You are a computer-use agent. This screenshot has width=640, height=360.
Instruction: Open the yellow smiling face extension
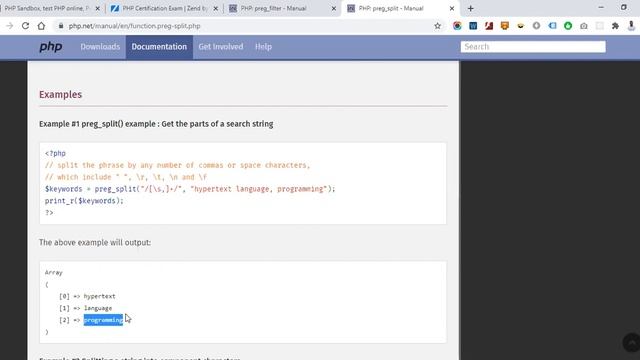[x=520, y=26]
